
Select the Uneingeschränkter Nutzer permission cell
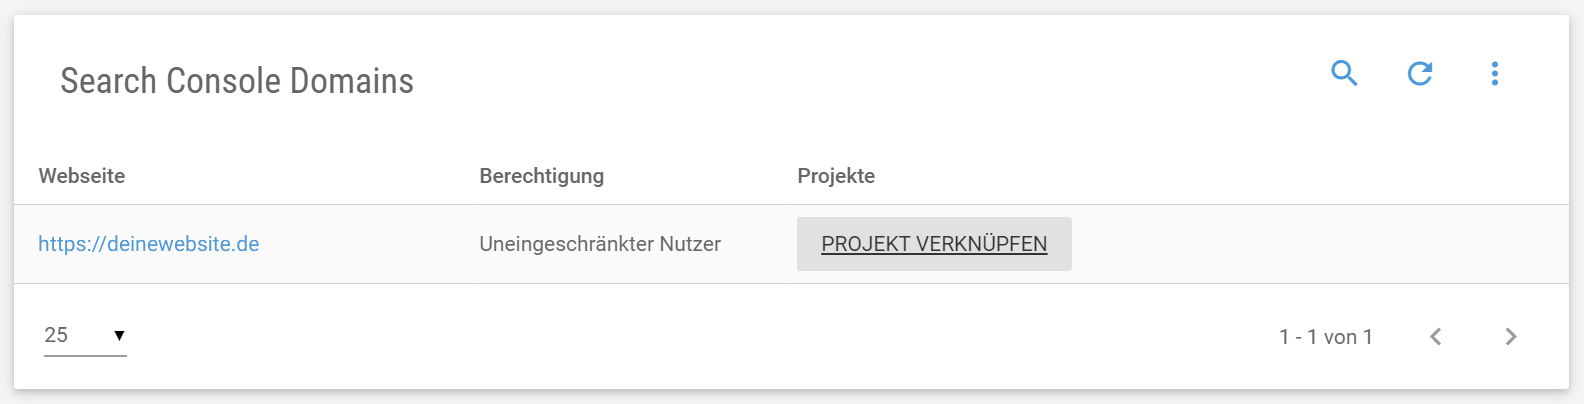(x=600, y=244)
